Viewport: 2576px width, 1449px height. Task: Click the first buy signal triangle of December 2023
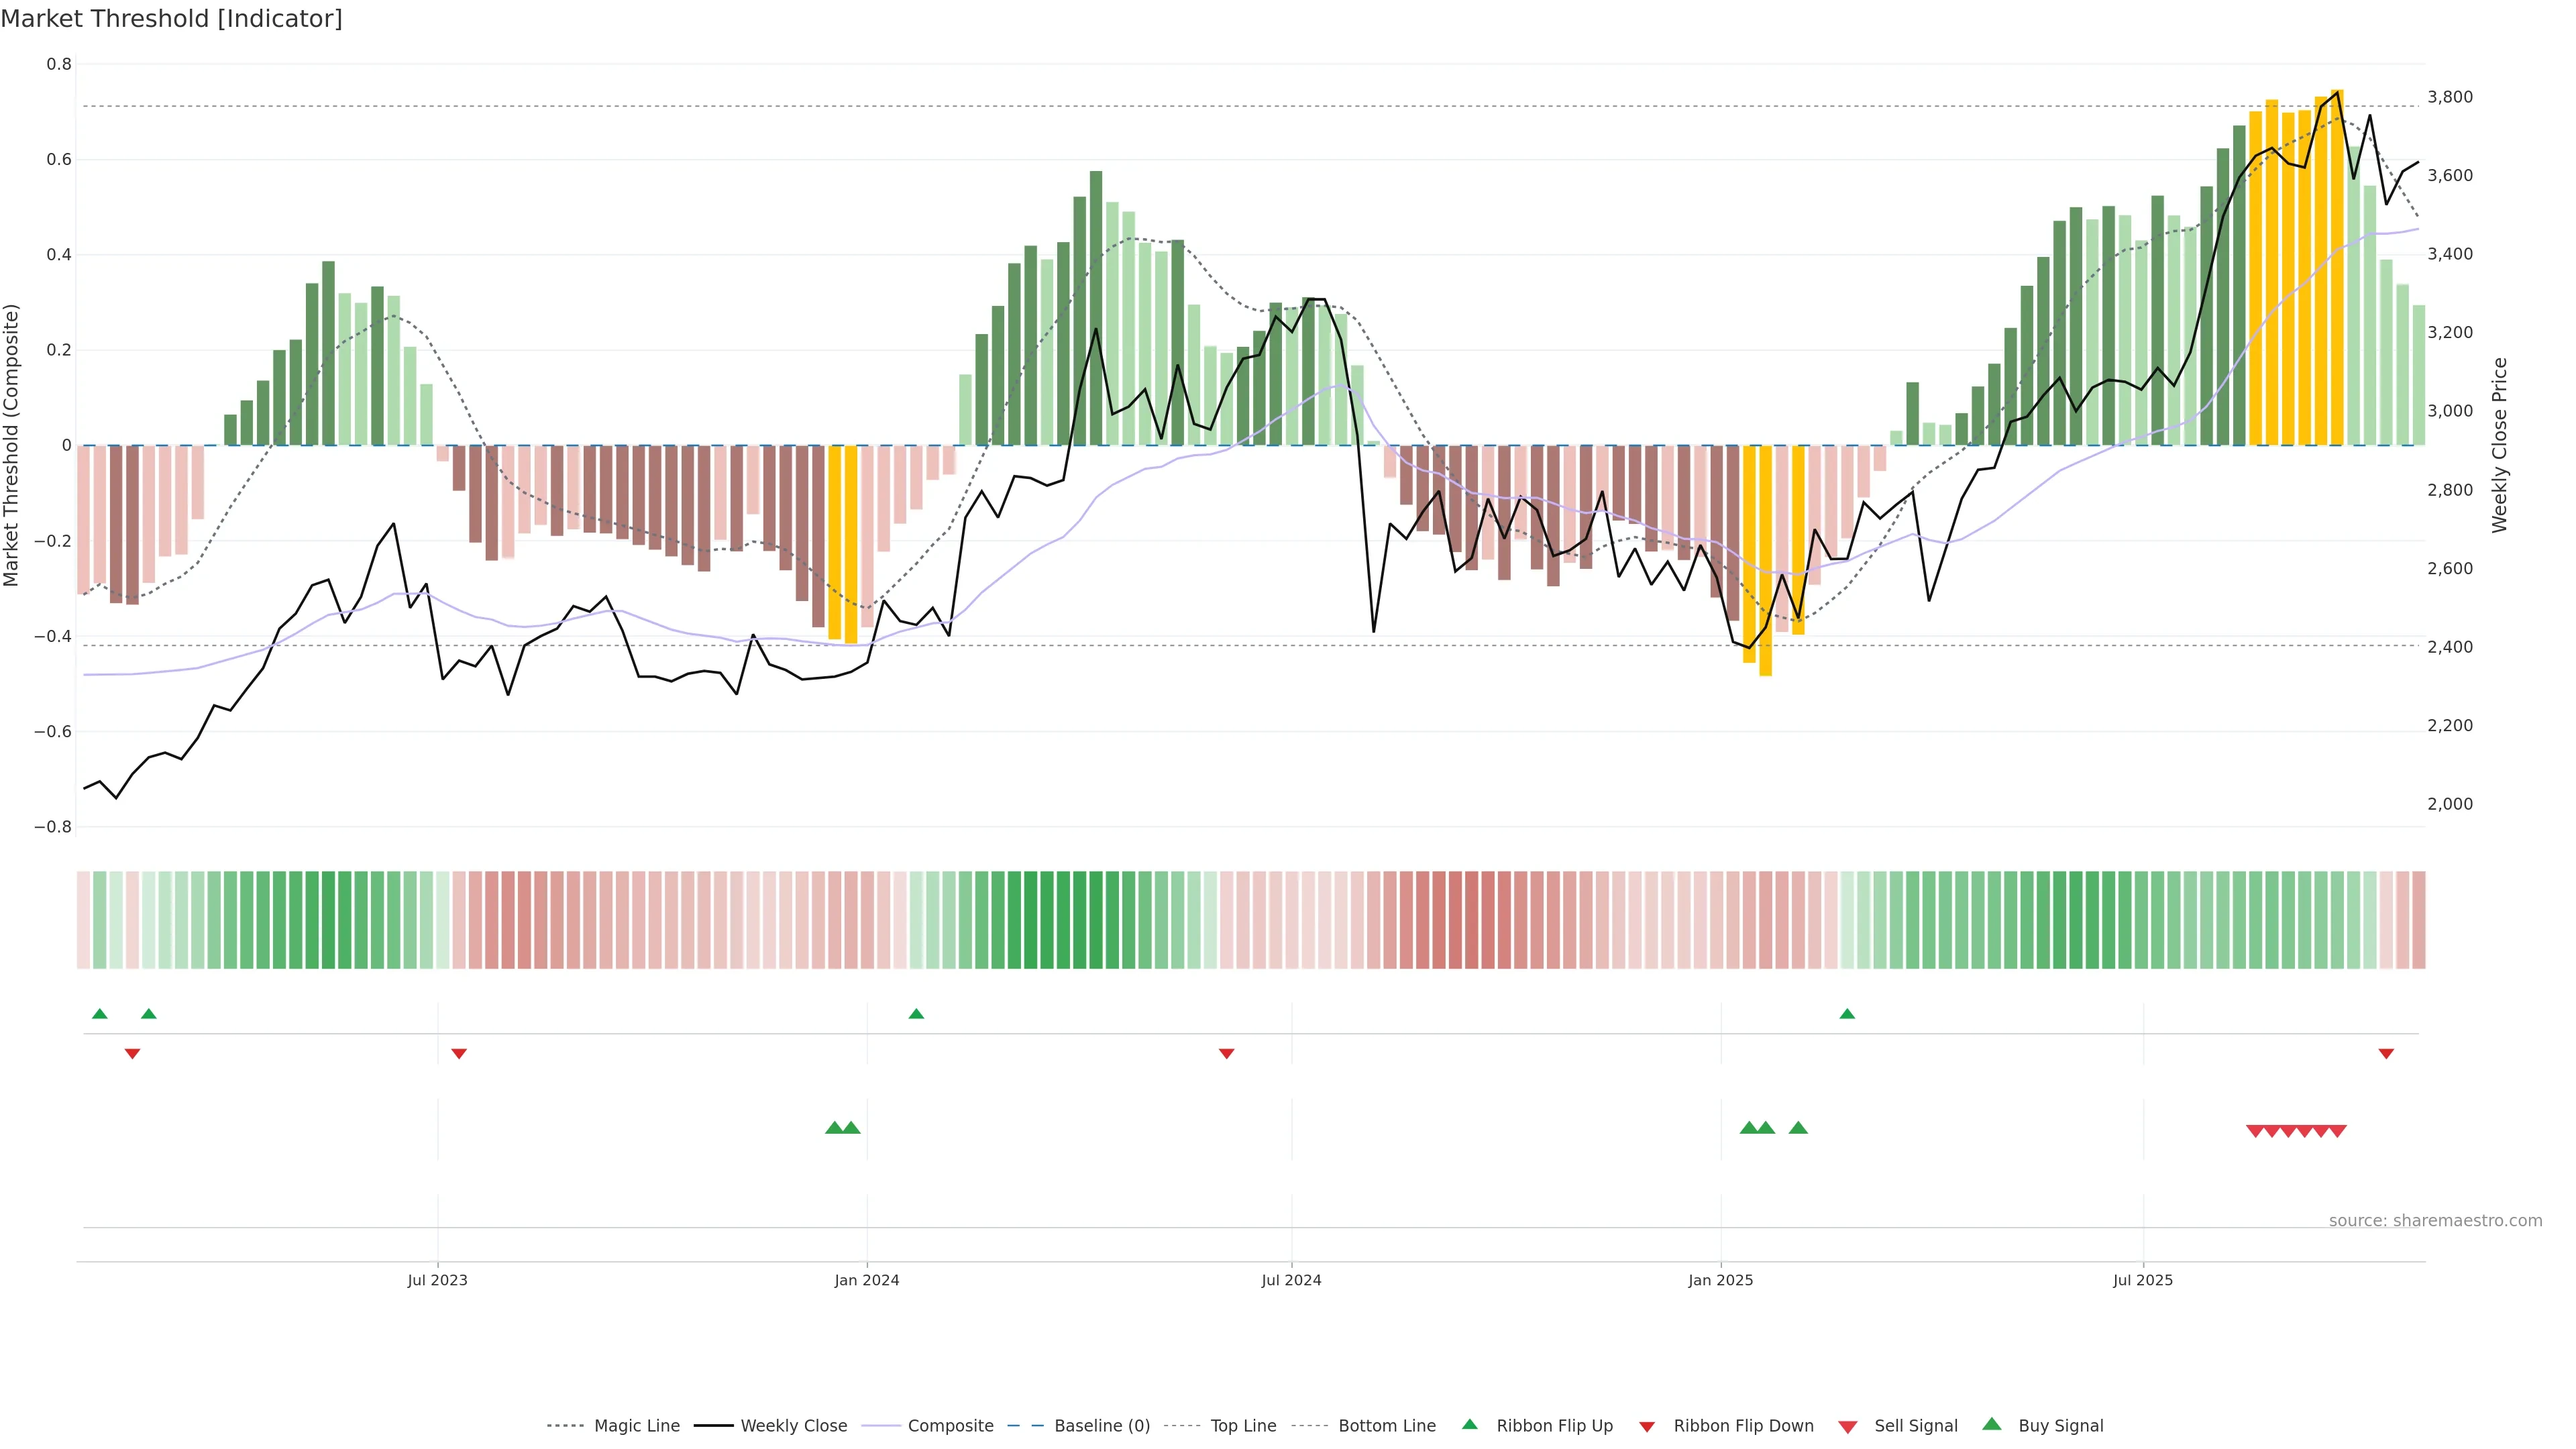point(834,1128)
